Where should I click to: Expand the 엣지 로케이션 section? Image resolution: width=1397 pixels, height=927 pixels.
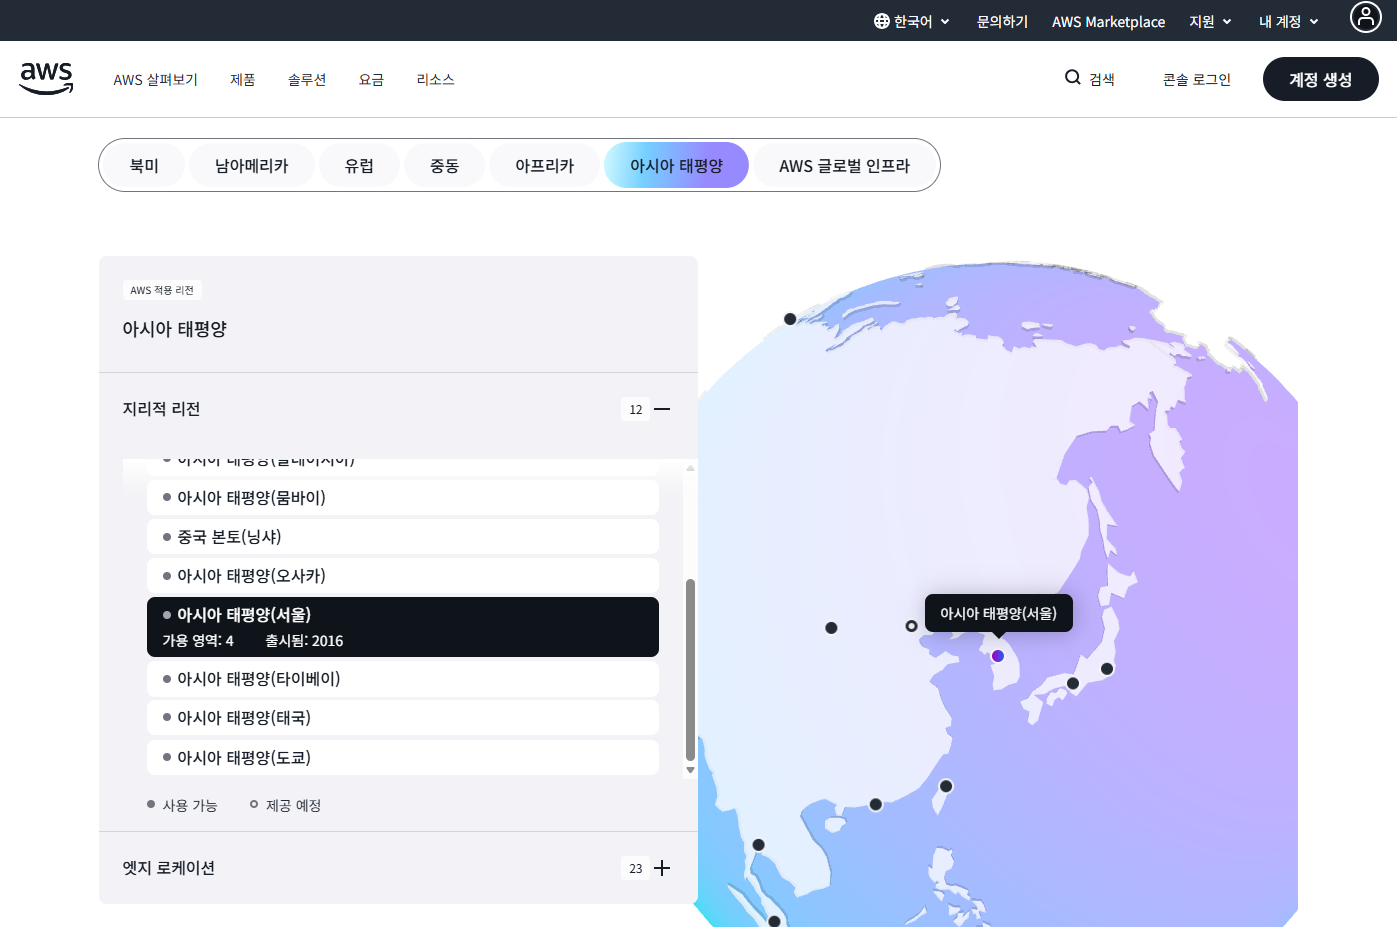tap(662, 868)
